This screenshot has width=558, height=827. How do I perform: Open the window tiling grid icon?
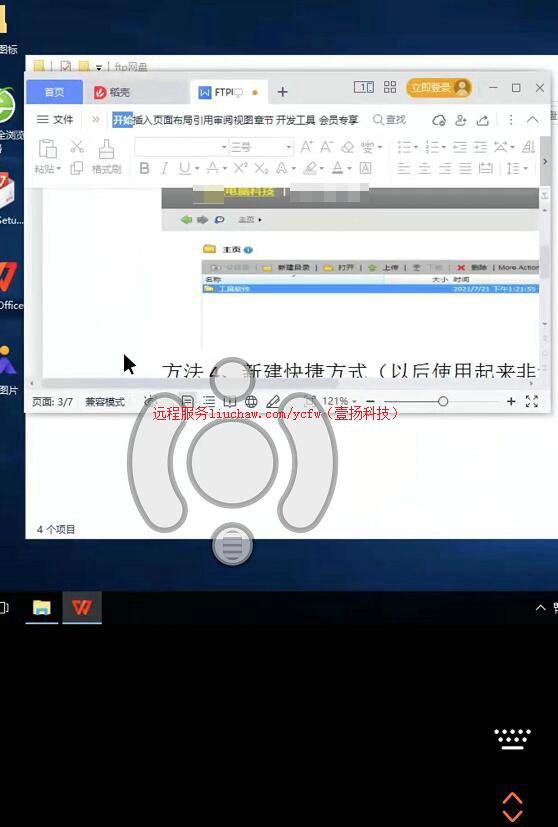point(390,88)
